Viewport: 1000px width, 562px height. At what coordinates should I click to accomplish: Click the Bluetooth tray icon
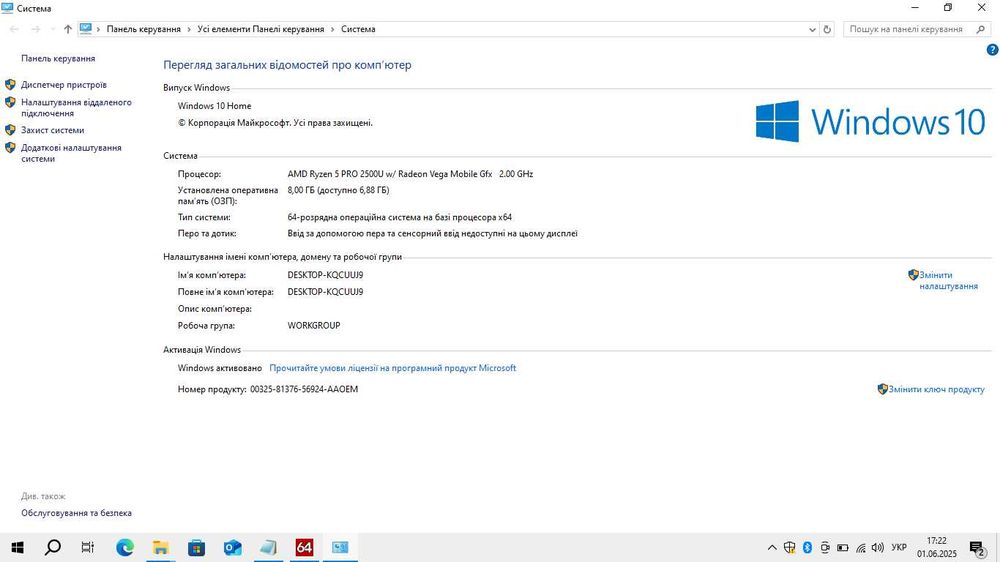pos(807,547)
